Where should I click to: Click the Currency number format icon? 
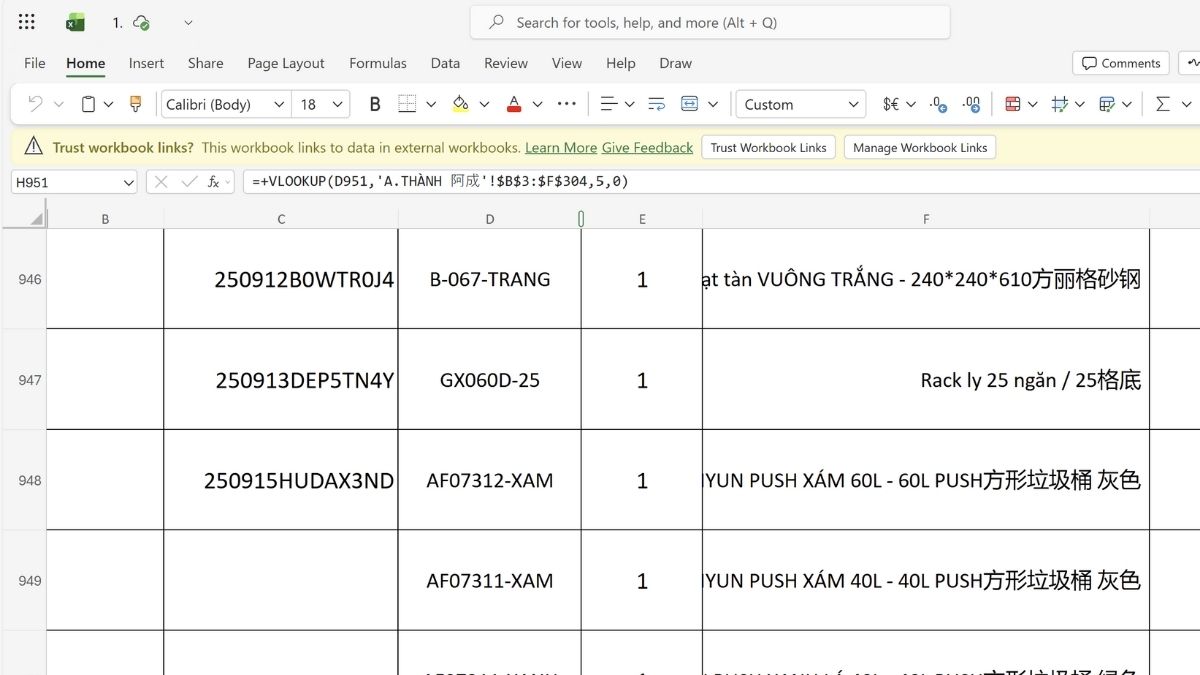click(x=890, y=103)
